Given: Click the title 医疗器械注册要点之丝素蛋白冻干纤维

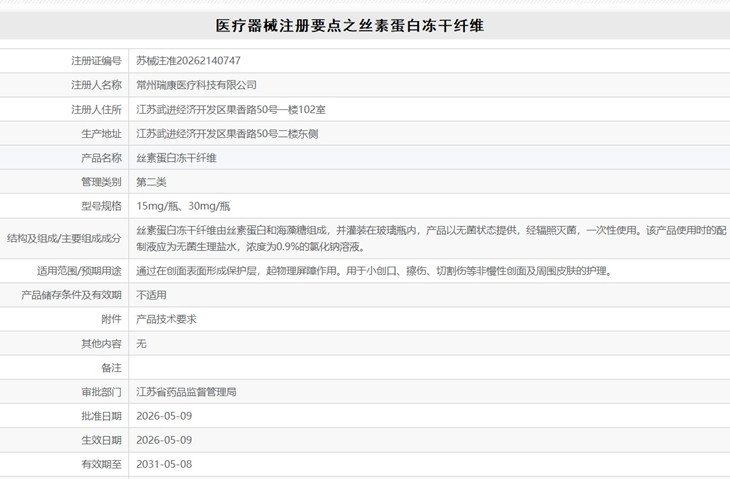Looking at the screenshot, I should tap(350, 26).
